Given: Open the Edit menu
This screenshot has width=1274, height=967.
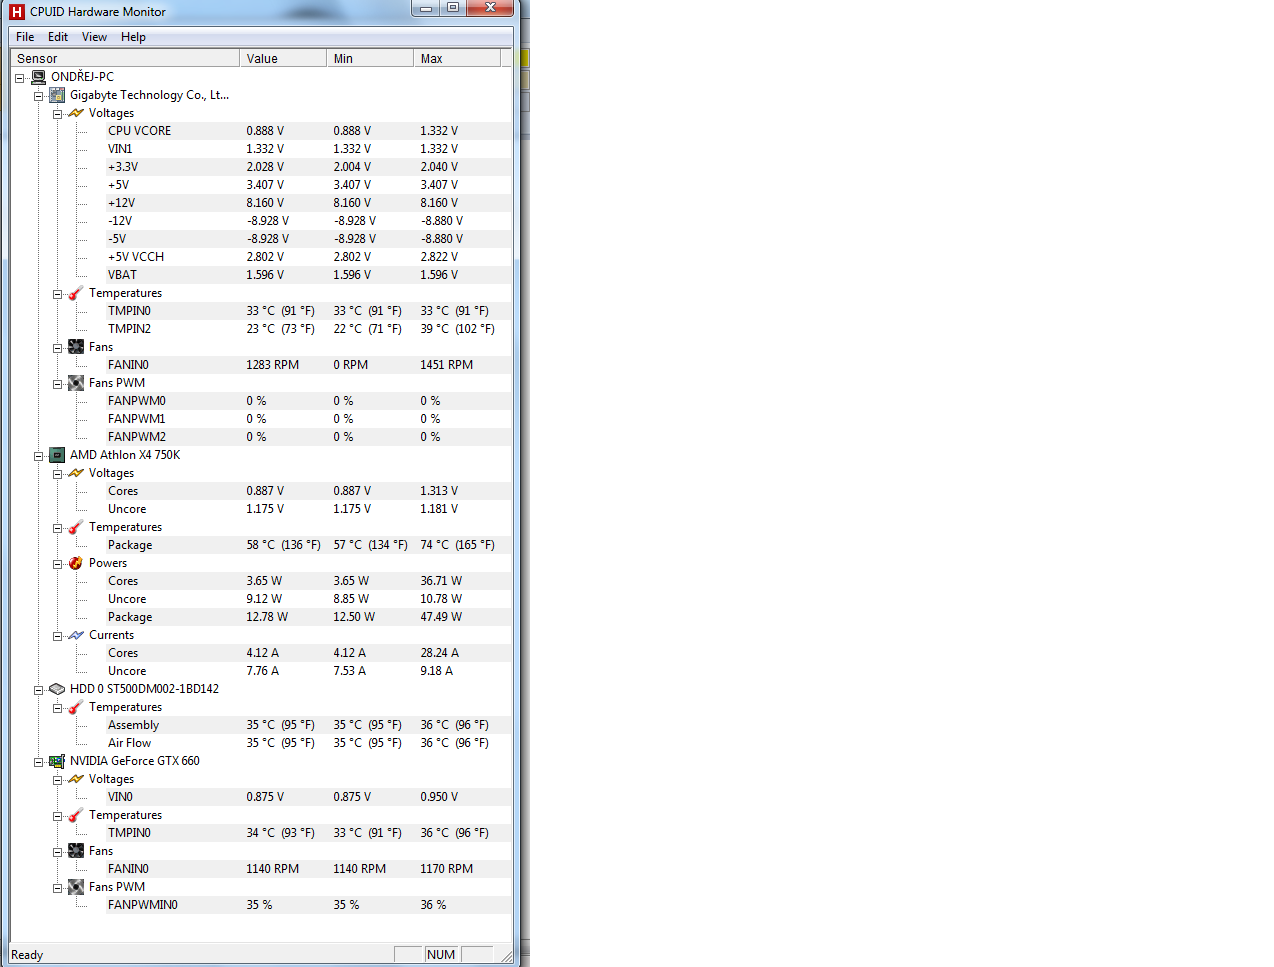Looking at the screenshot, I should [58, 37].
